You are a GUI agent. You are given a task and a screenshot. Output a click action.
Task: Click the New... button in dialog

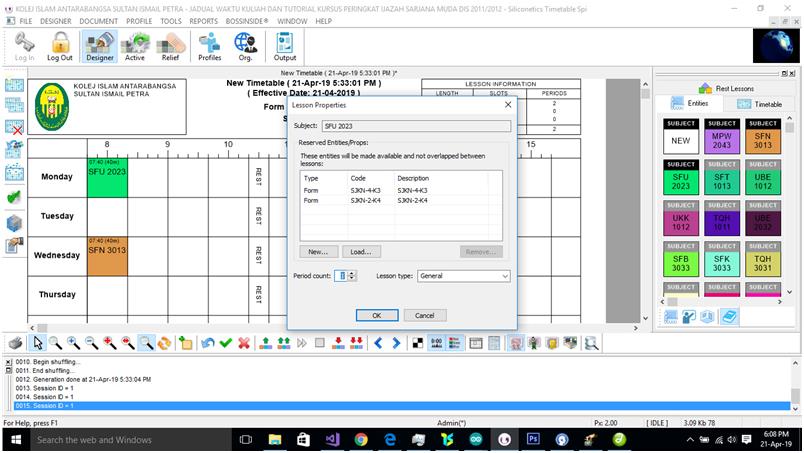(319, 252)
